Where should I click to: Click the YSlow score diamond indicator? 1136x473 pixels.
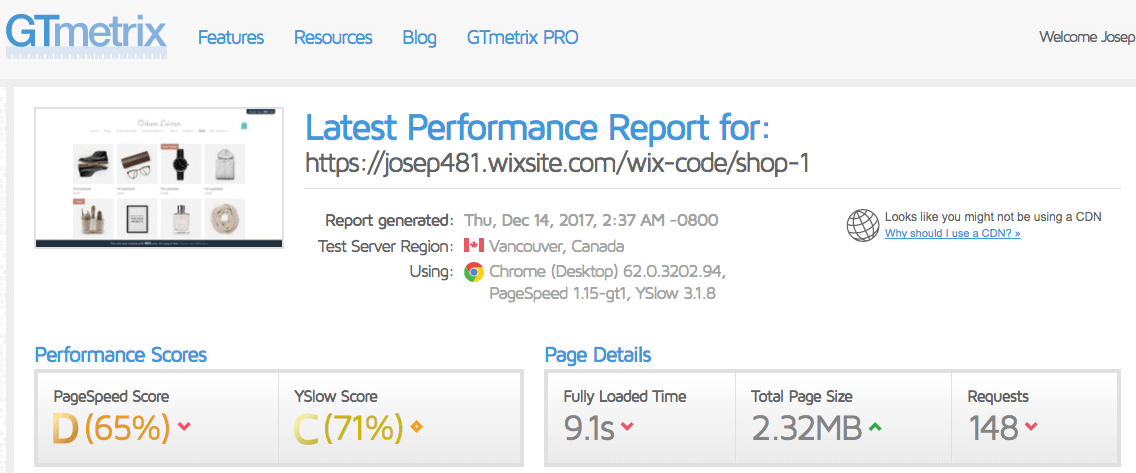tap(416, 427)
